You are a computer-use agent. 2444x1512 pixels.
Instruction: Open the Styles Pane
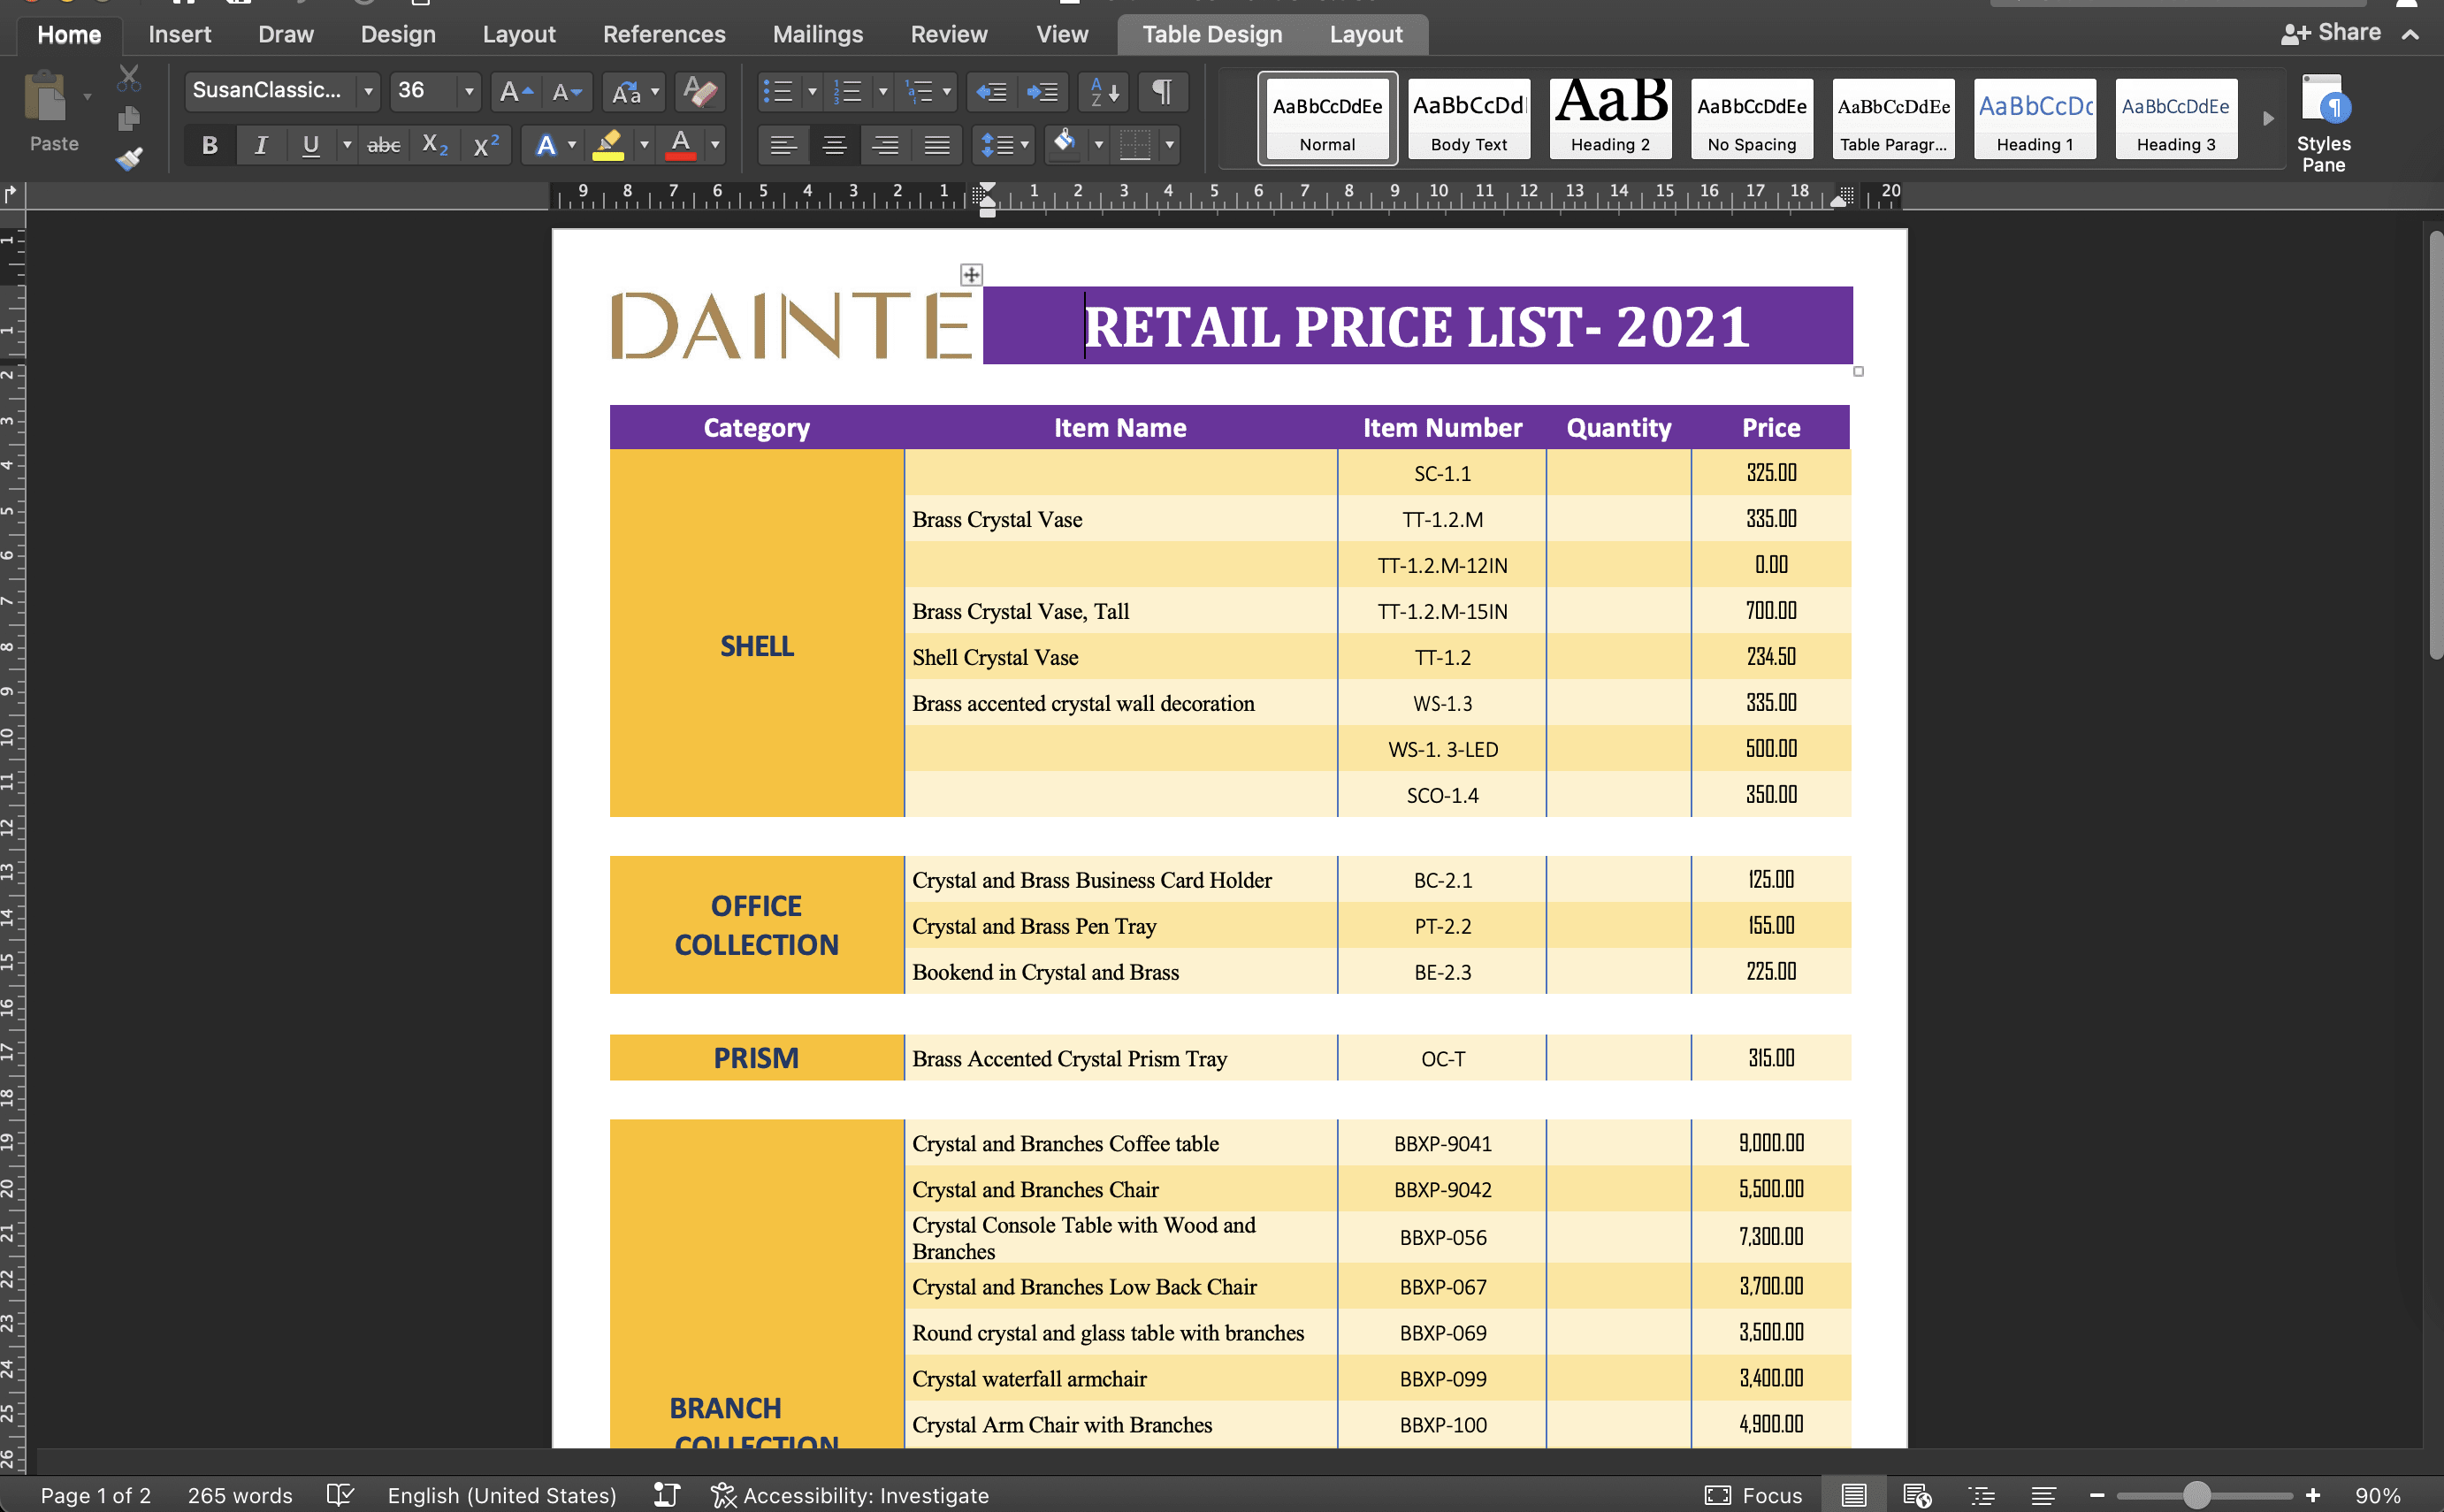tap(2323, 124)
